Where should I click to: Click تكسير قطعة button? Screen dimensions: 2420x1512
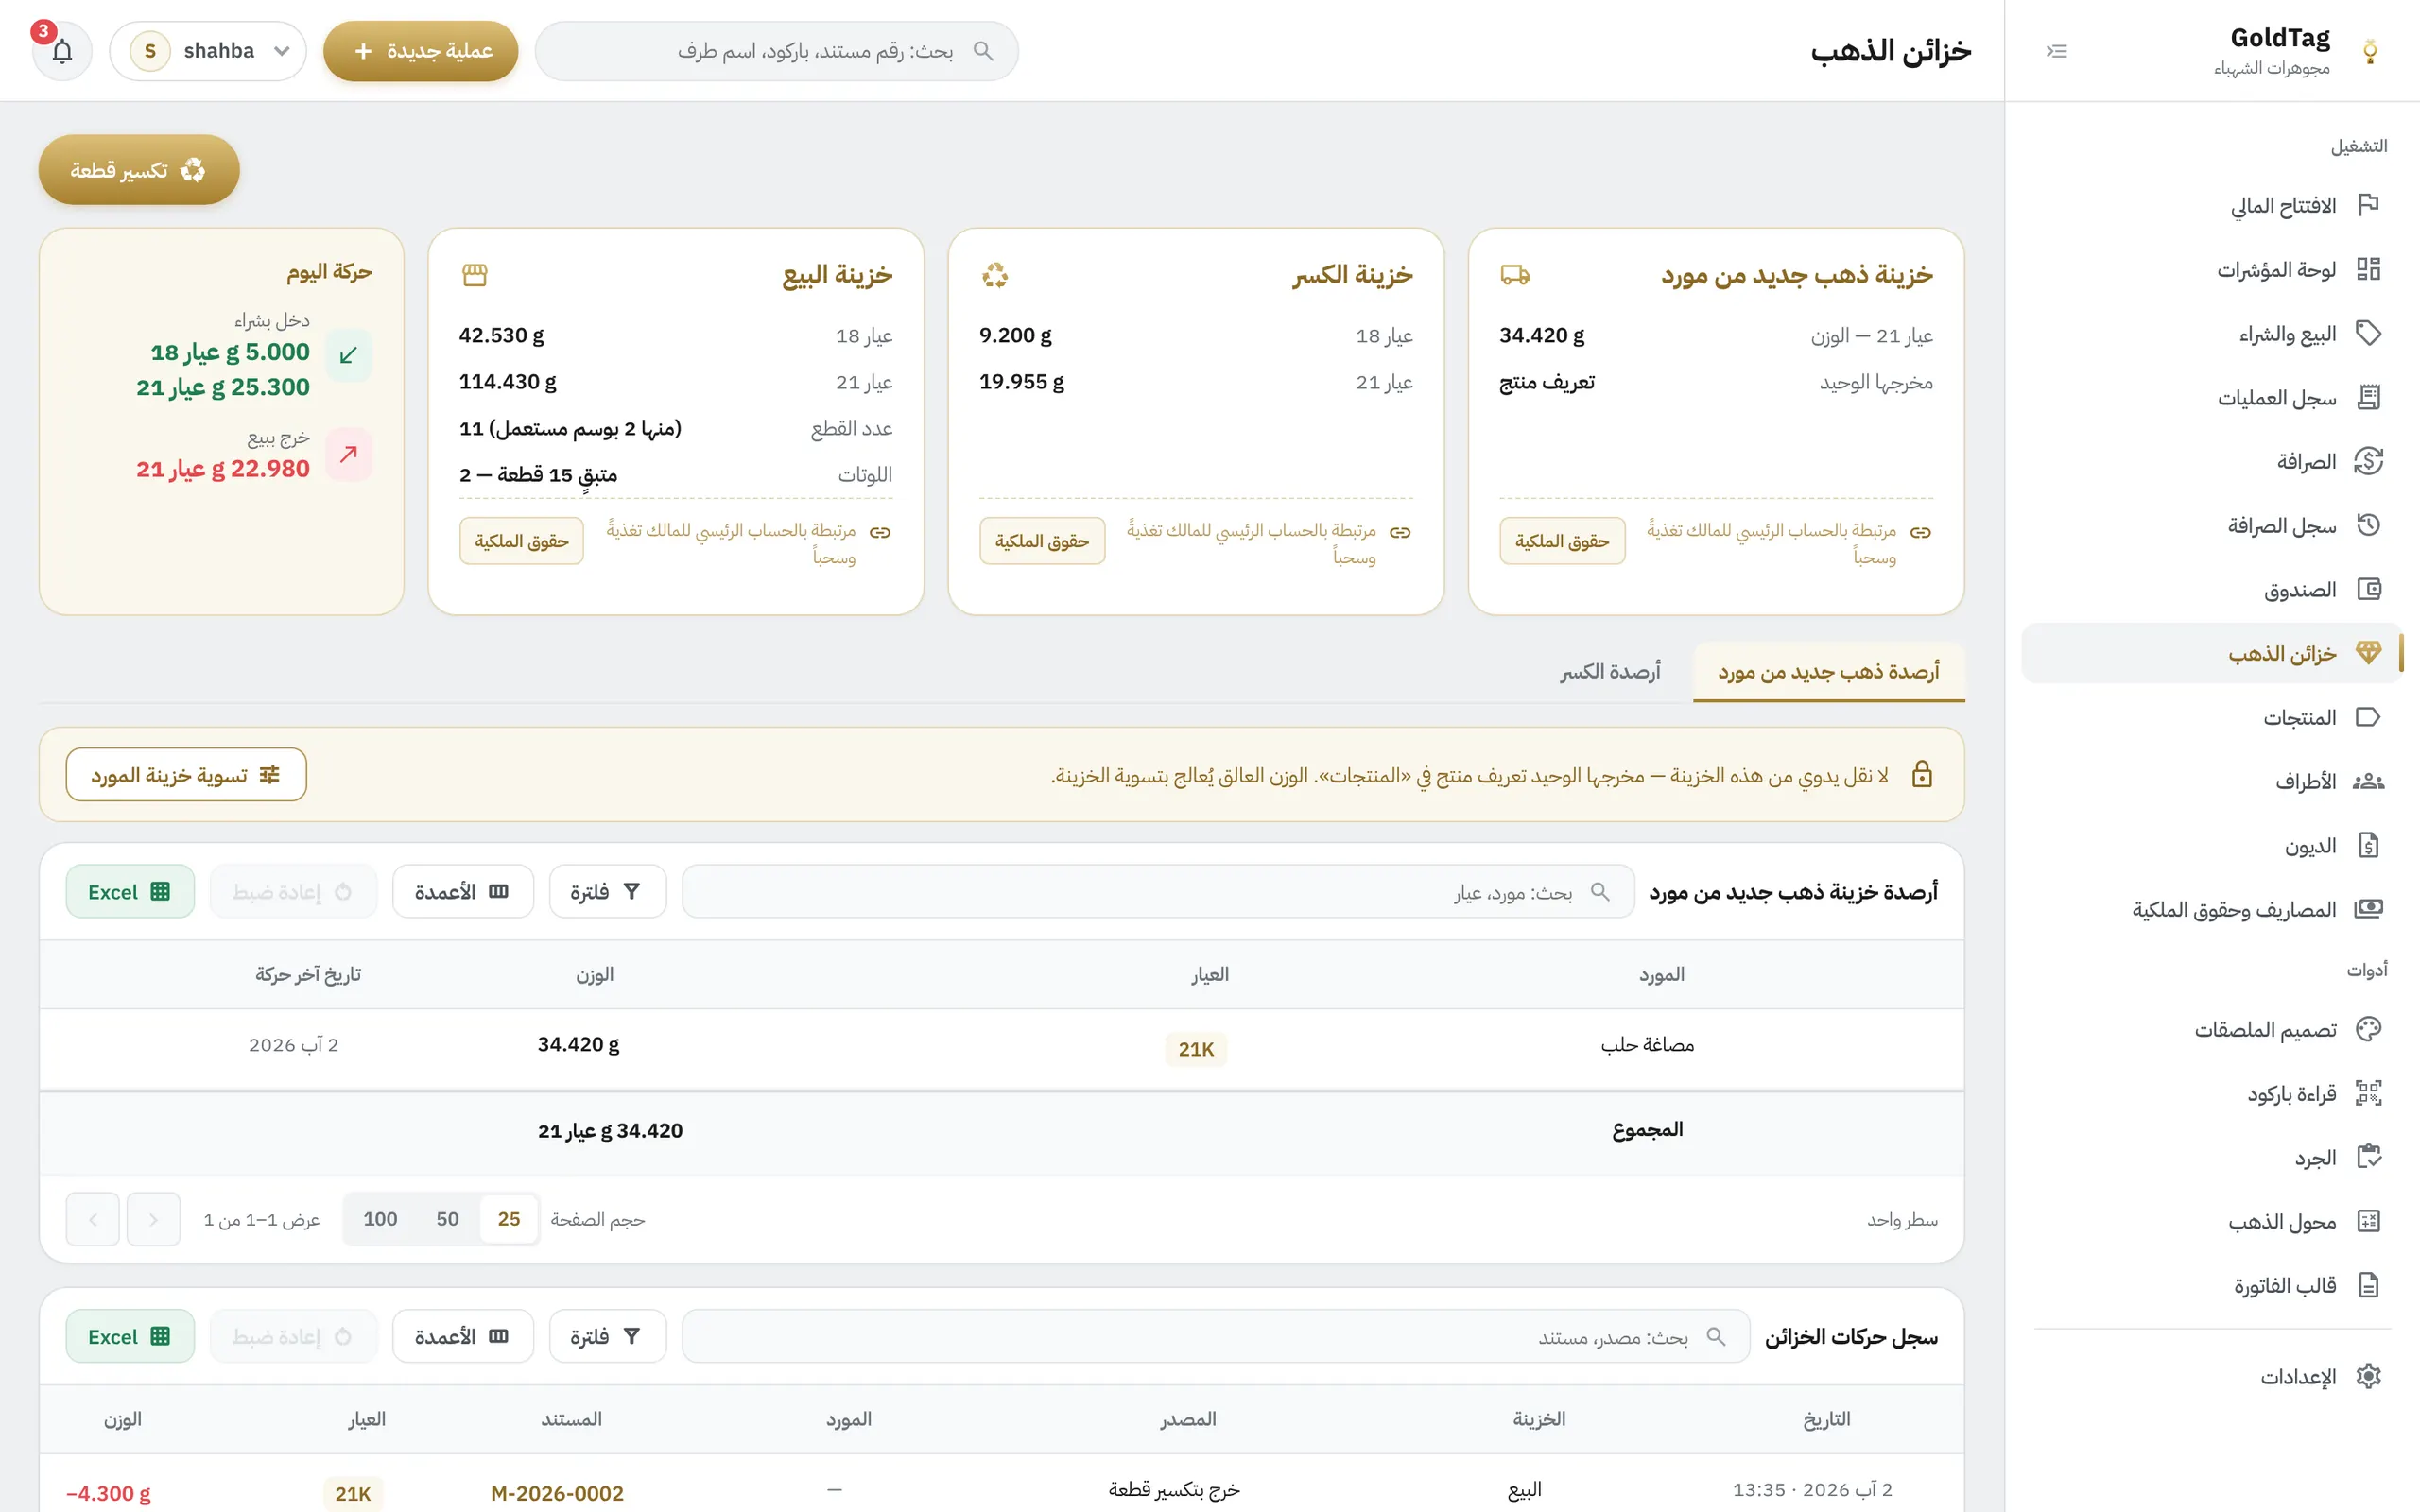(x=139, y=170)
